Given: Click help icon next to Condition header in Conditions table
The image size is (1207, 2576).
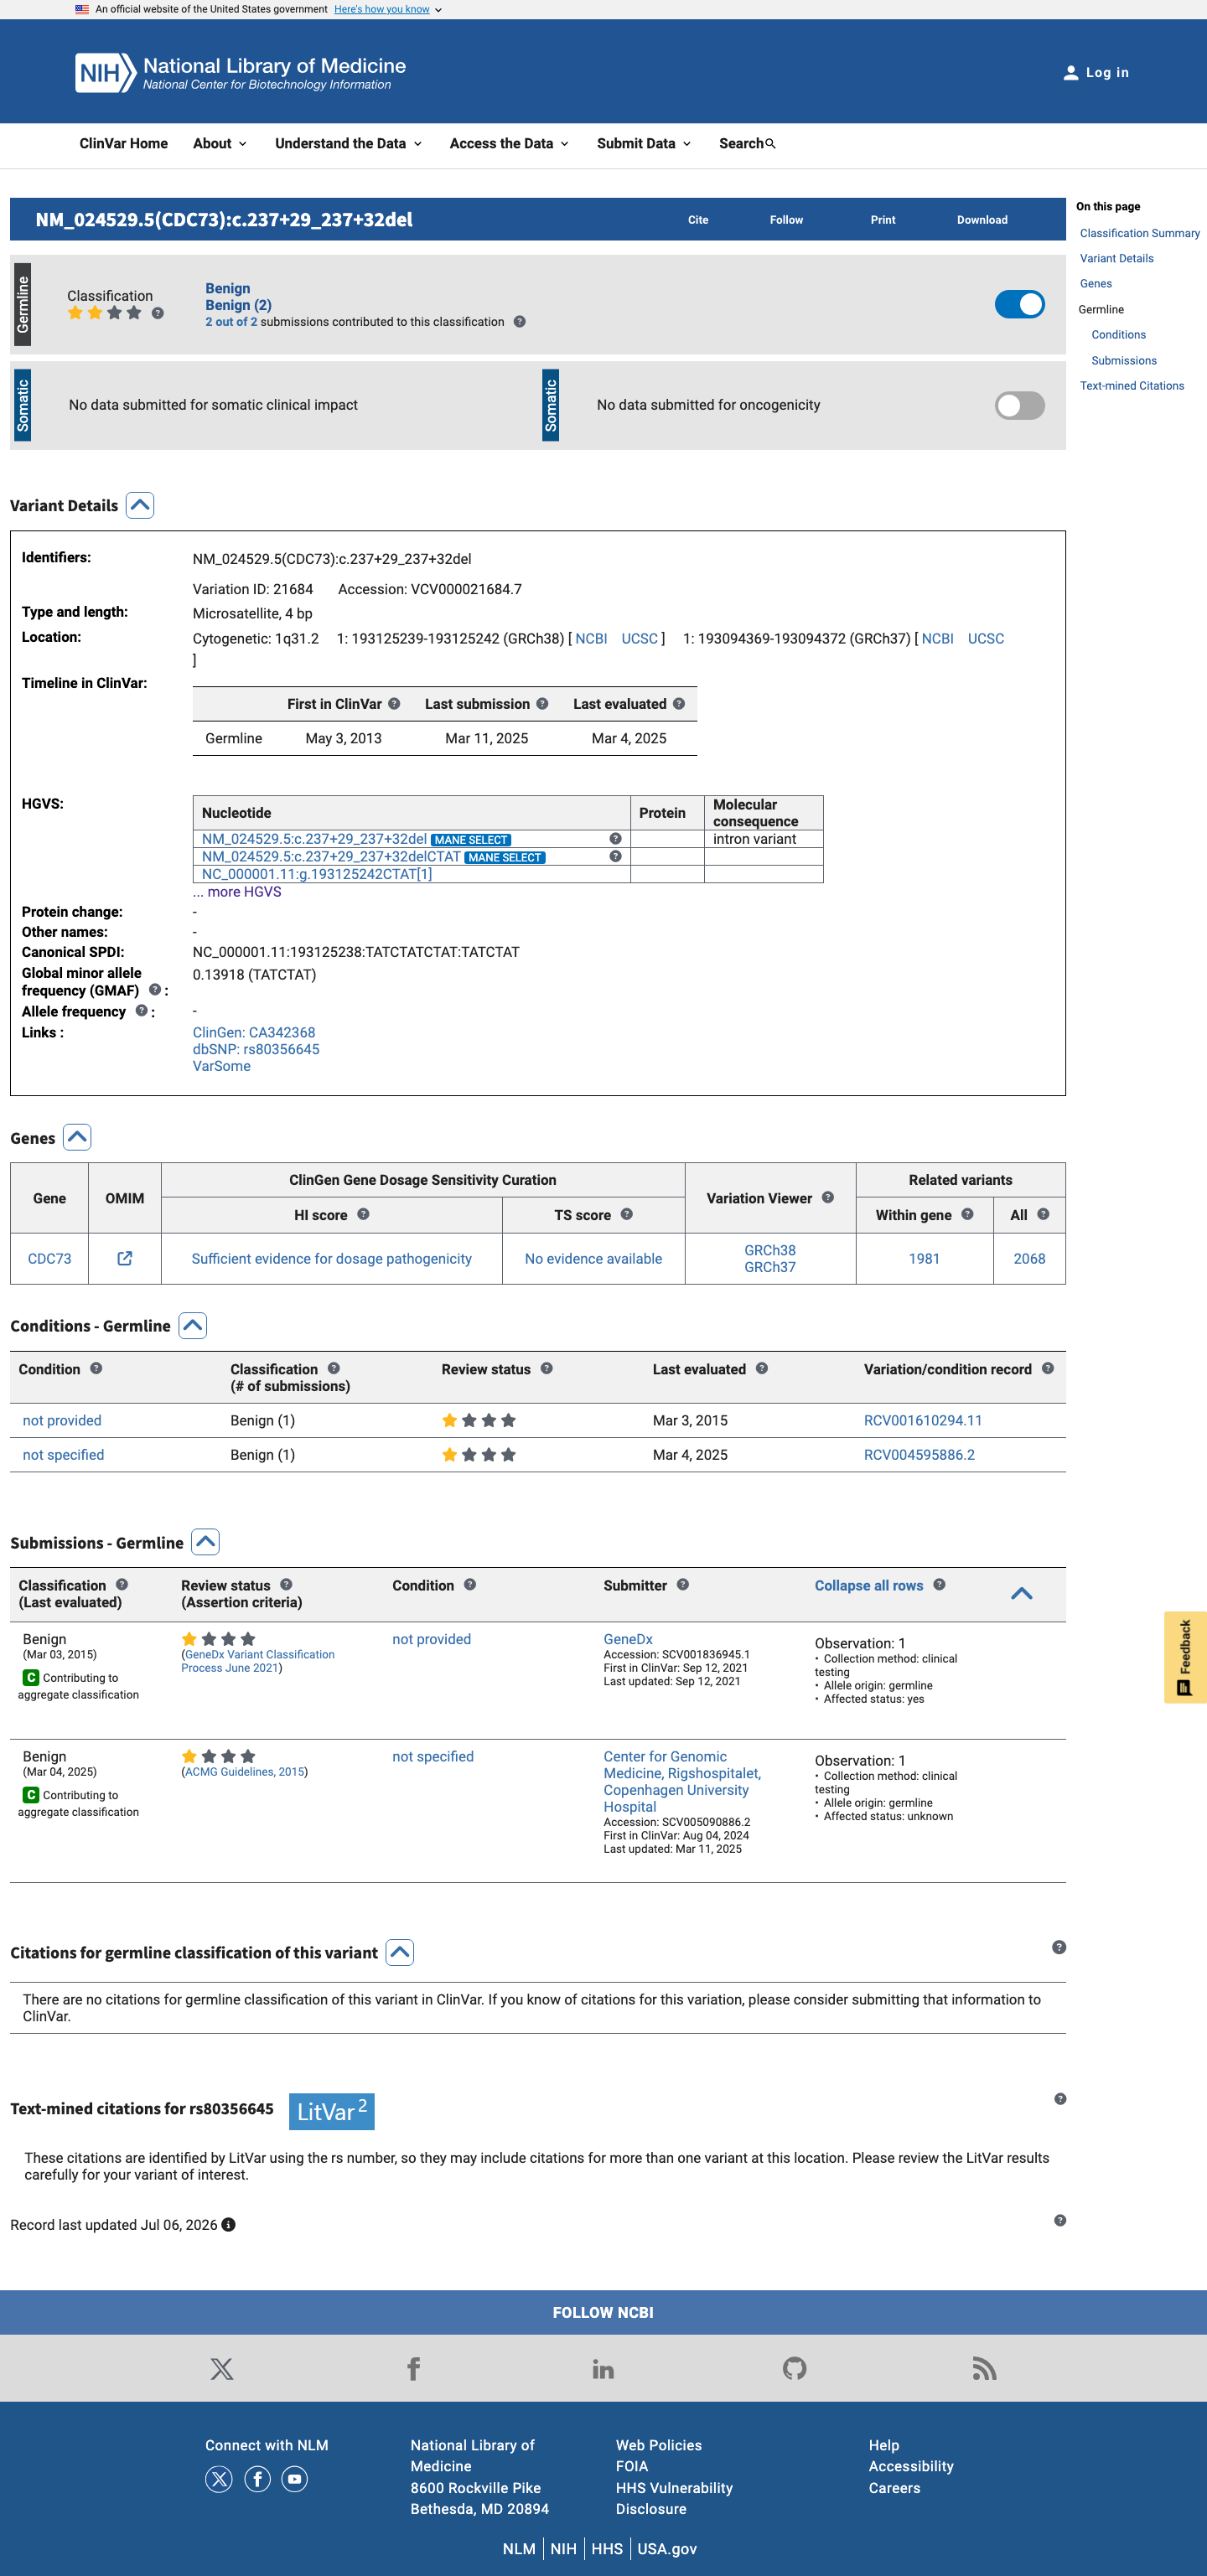Looking at the screenshot, I should (x=96, y=1369).
